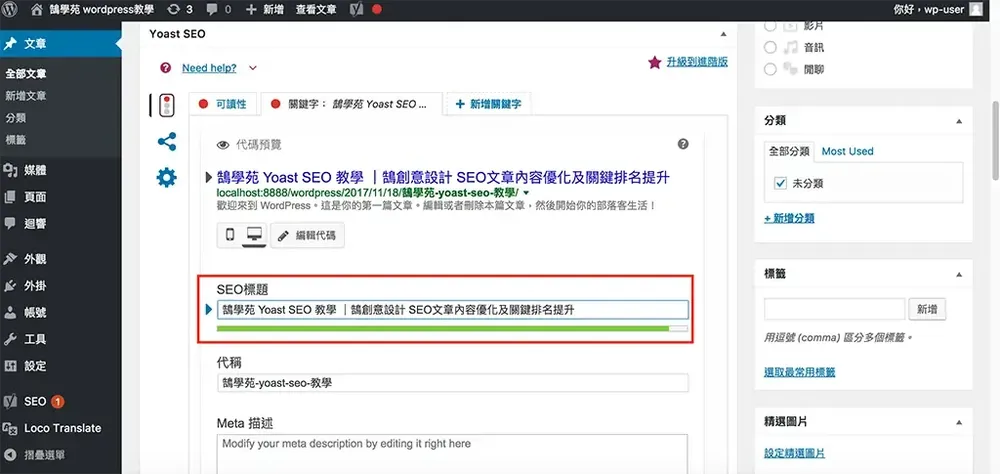Select the 音訊 post format radio

(770, 47)
